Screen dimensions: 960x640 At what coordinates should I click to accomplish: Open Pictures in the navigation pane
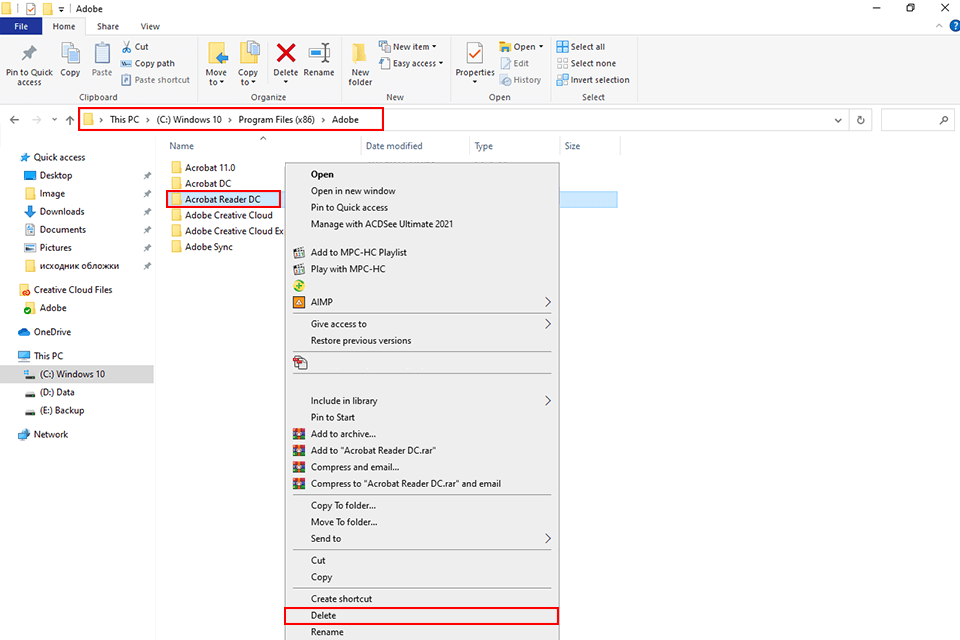(55, 247)
